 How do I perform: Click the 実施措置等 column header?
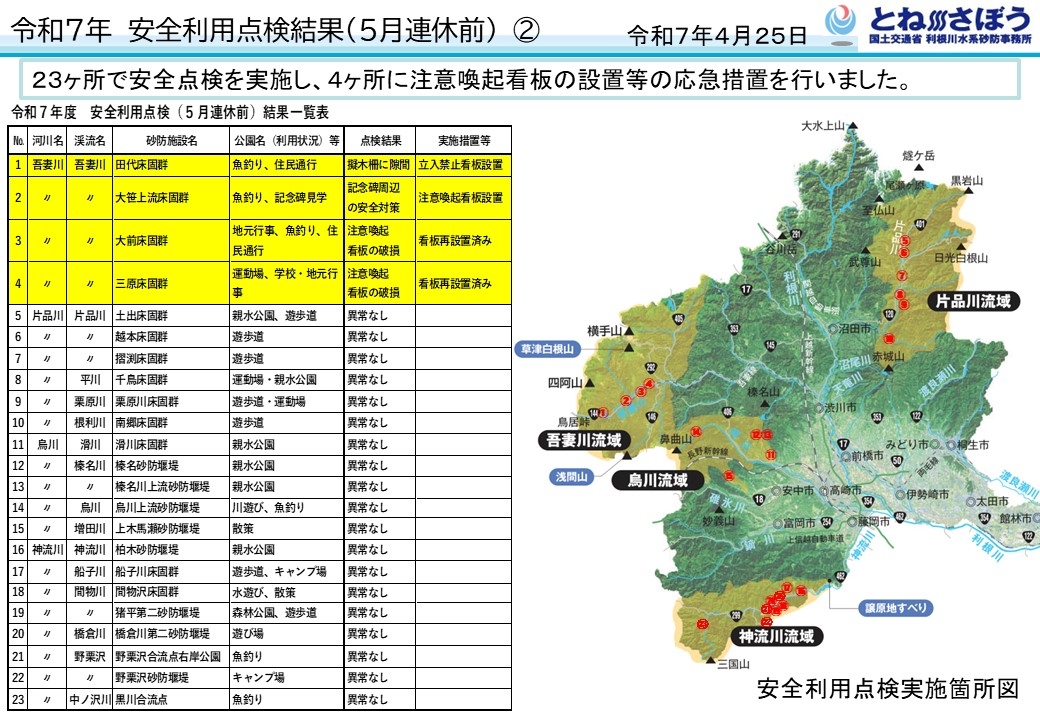pos(464,141)
